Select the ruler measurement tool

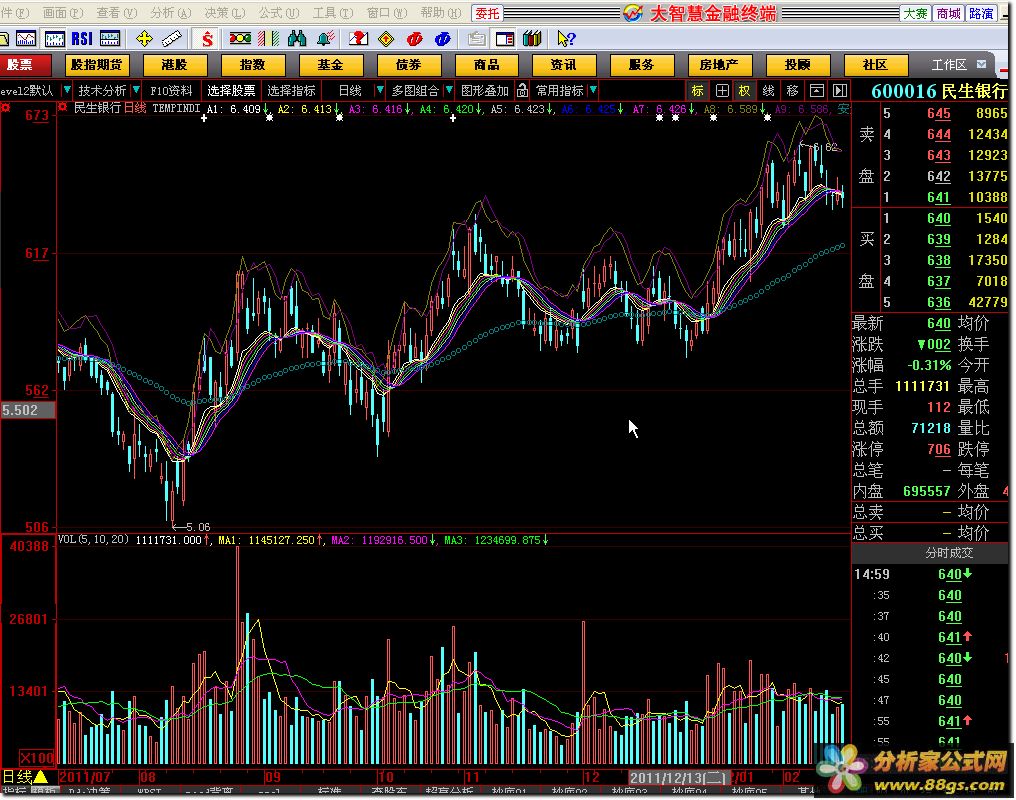pos(172,39)
